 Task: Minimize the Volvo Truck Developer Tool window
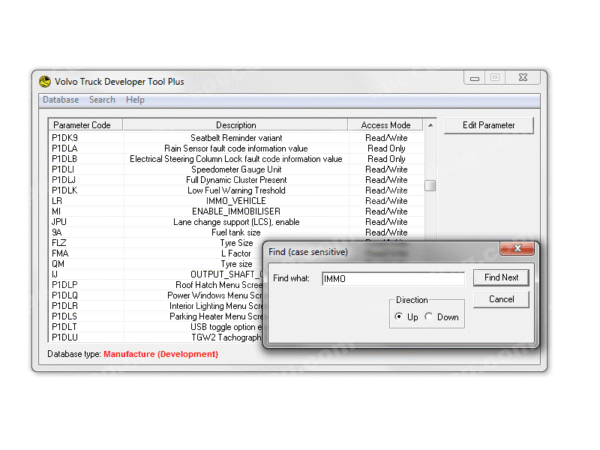[474, 78]
